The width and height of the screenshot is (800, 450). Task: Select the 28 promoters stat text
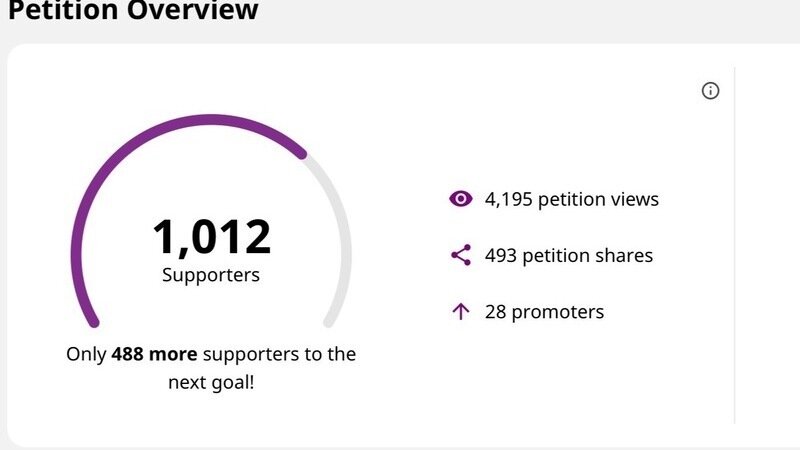pyautogui.click(x=544, y=312)
